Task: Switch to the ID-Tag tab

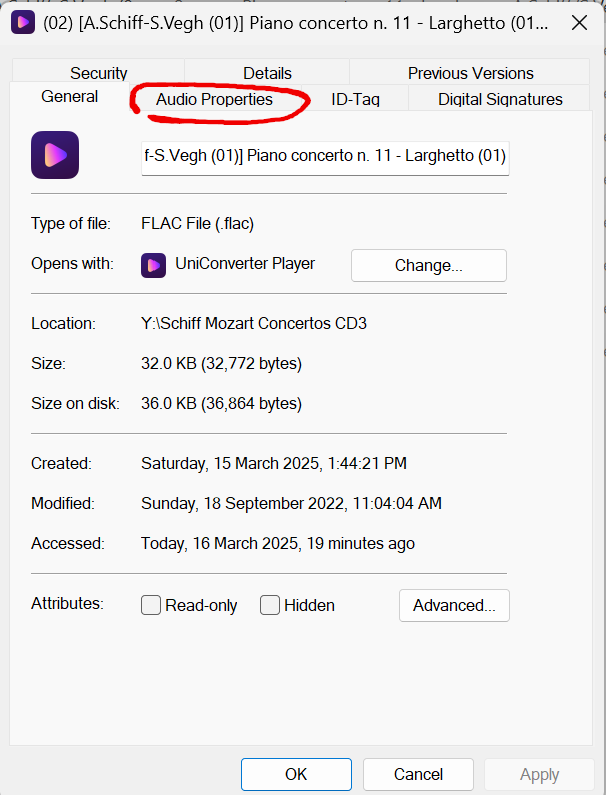Action: 355,99
